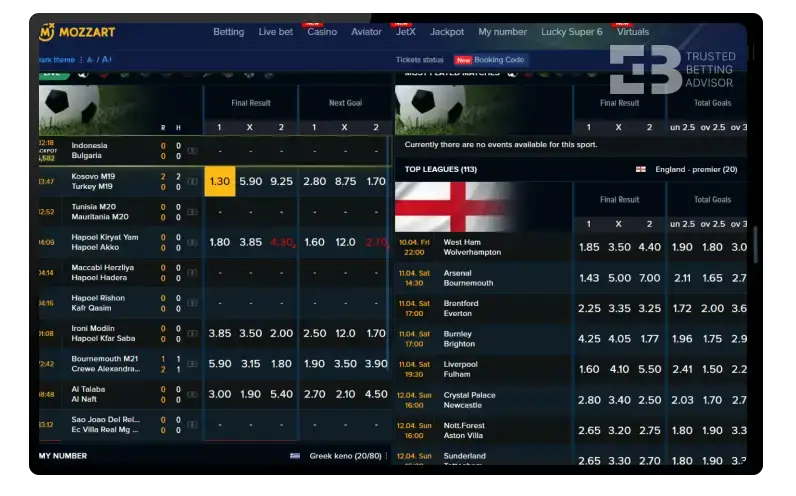Open the Arsenal vs Bournemouth match
This screenshot has width=796, height=496.
(x=468, y=277)
